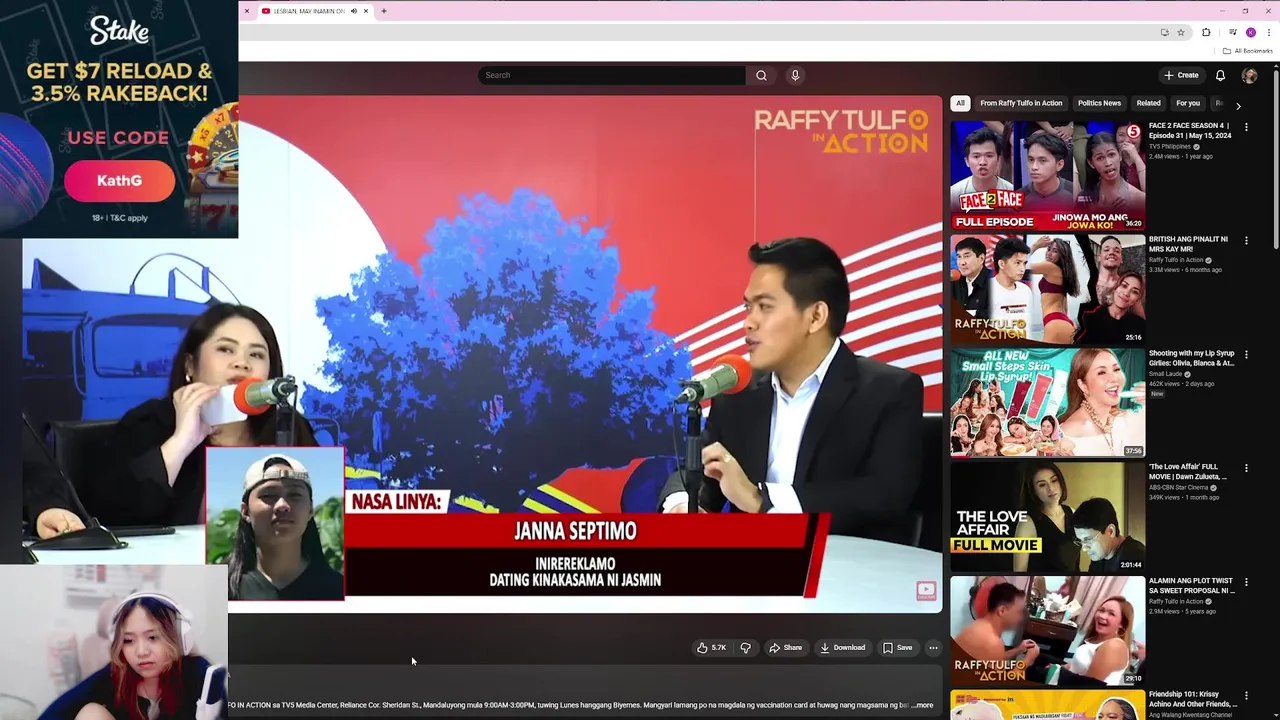Click the Stake logo in the ad

coord(119,31)
